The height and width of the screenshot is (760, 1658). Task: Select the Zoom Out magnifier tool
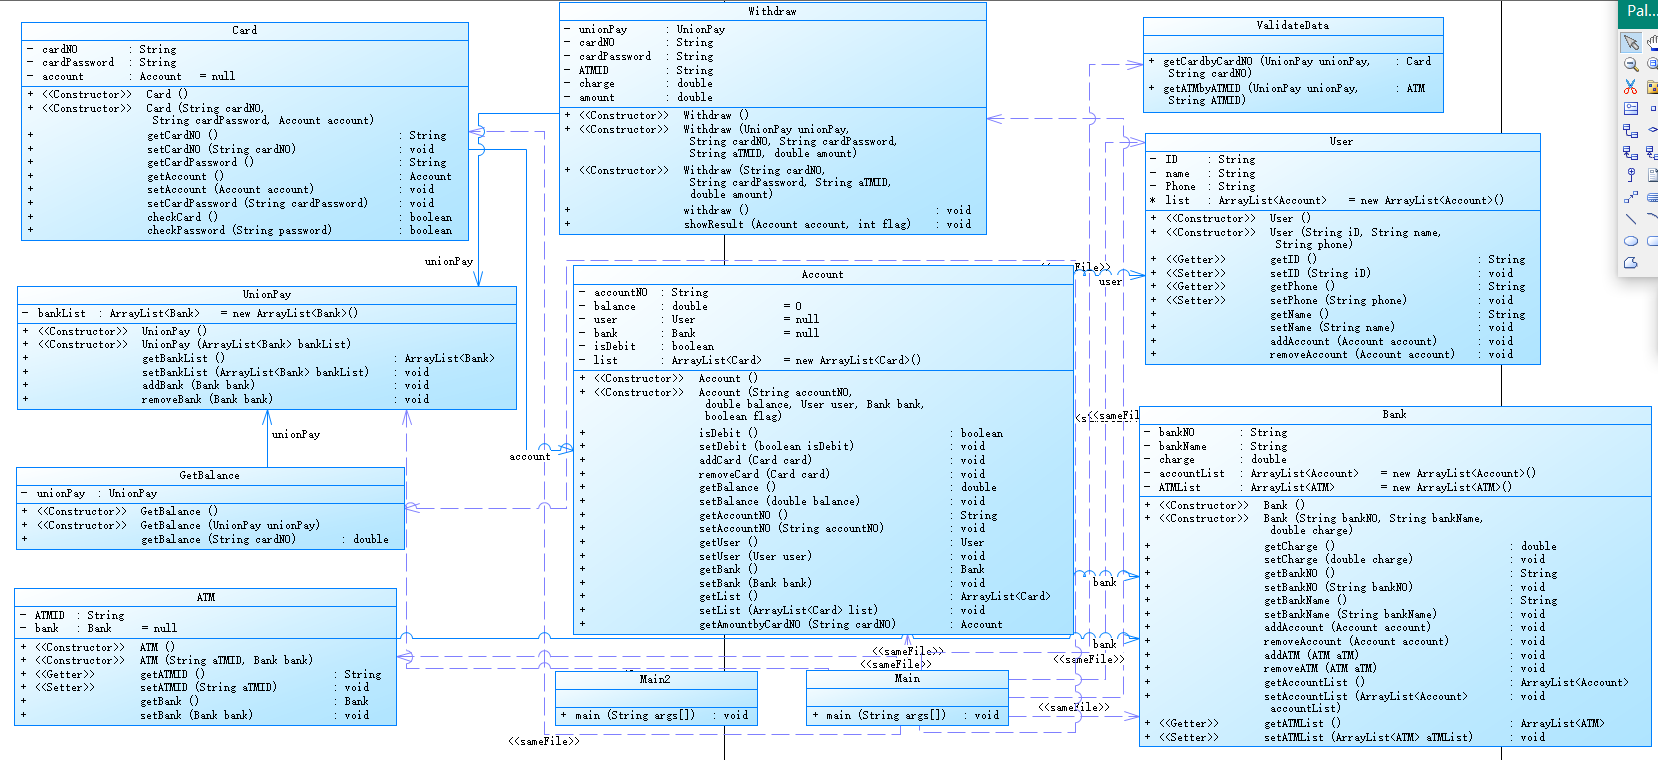1631,65
